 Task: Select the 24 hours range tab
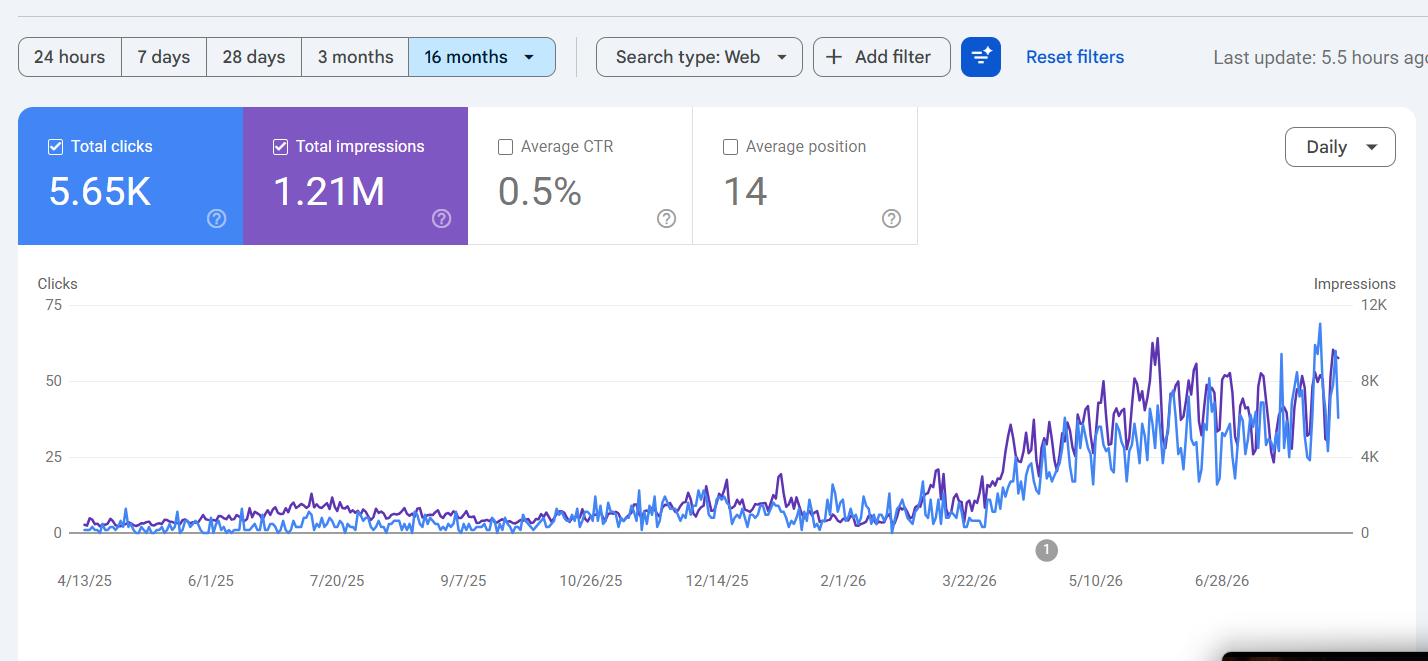click(70, 57)
